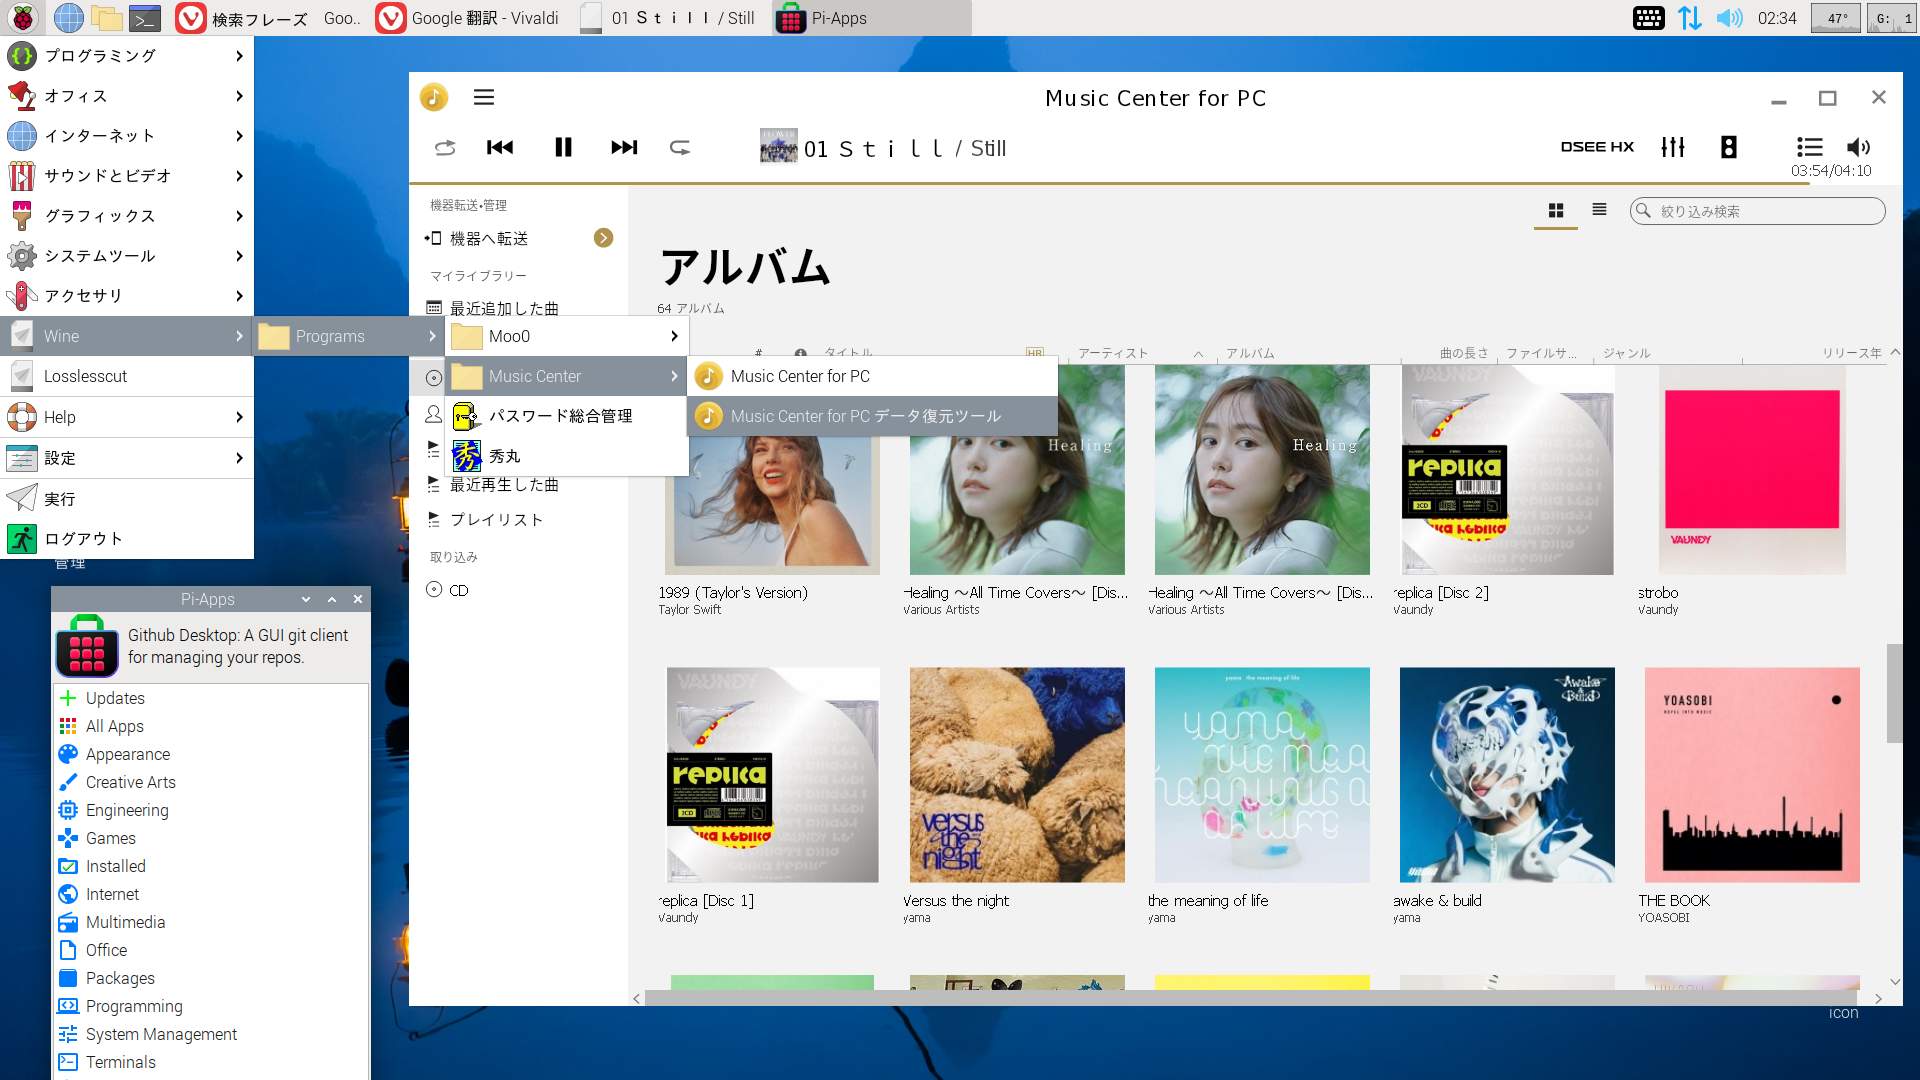The height and width of the screenshot is (1080, 1920).
Task: Open file manager from taskbar
Action: pyautogui.click(x=106, y=18)
